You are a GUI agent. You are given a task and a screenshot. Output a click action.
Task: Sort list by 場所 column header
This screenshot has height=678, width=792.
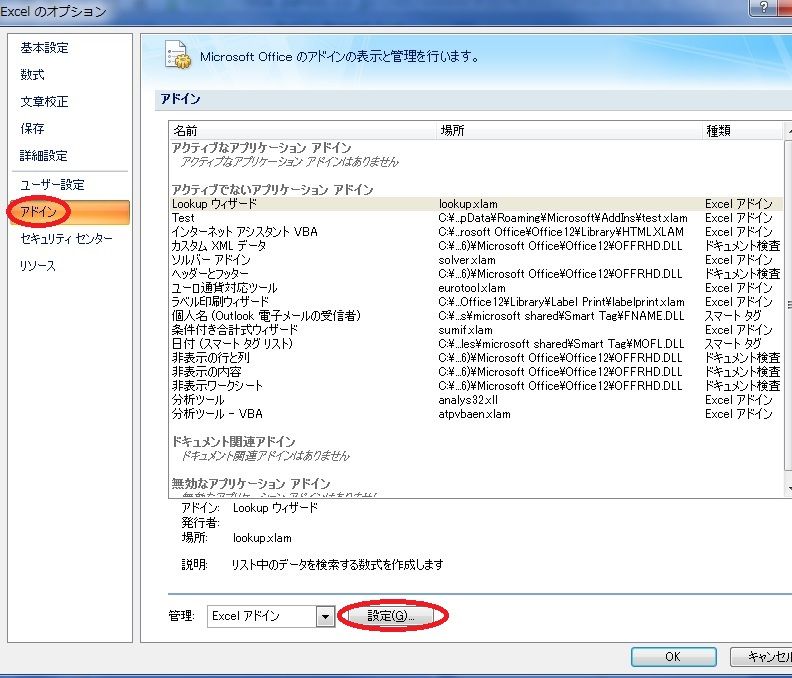569,131
